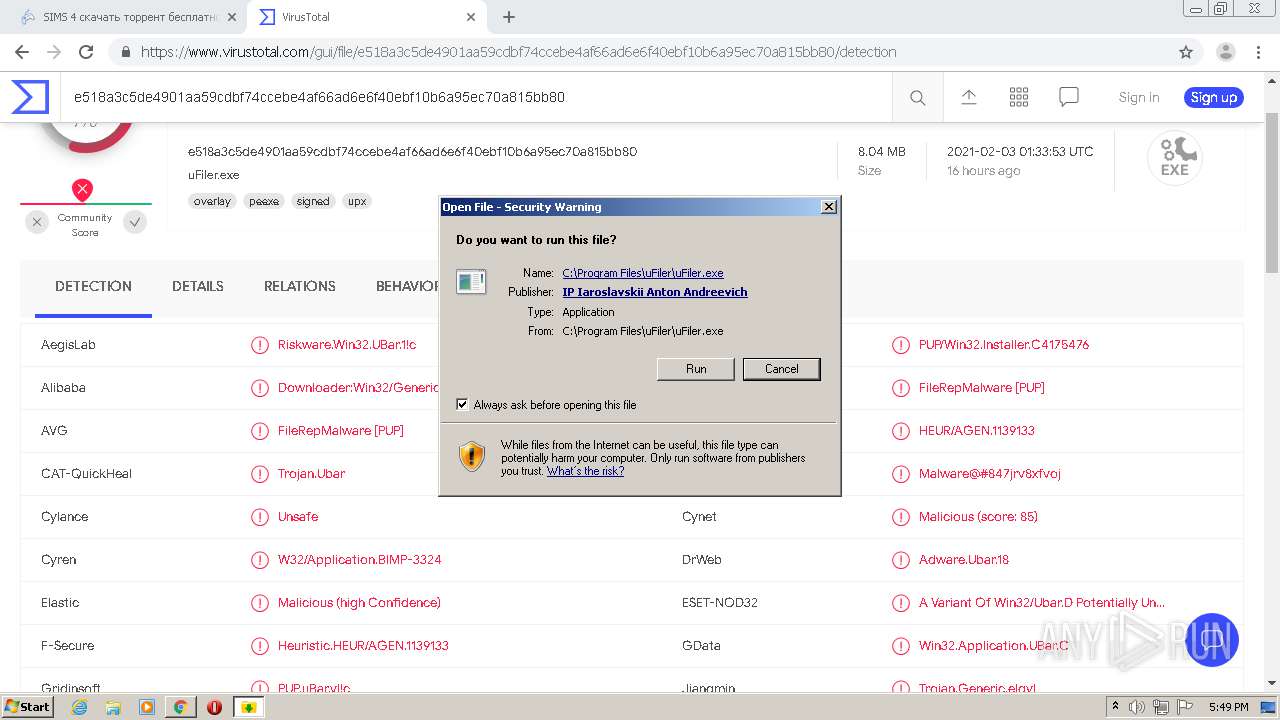
Task: Click the AegisLab detection alert icon
Action: (259, 345)
